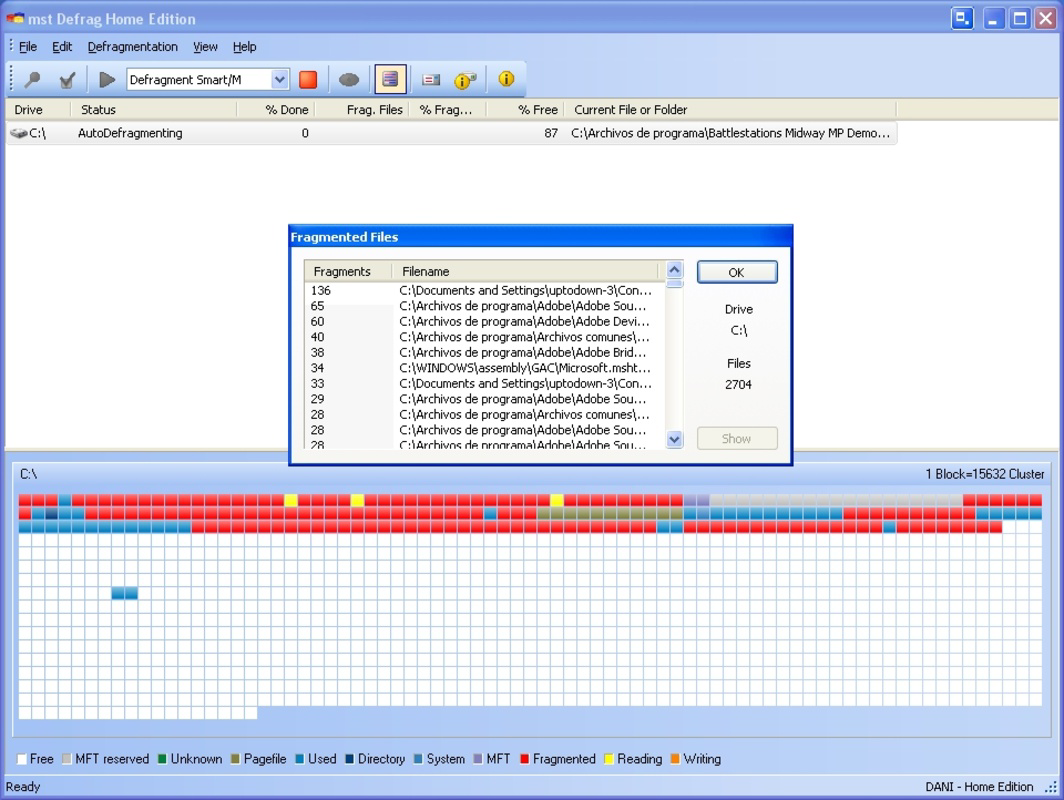Click the red Fragmented legend swatch
The width and height of the screenshot is (1064, 800).
pos(525,759)
